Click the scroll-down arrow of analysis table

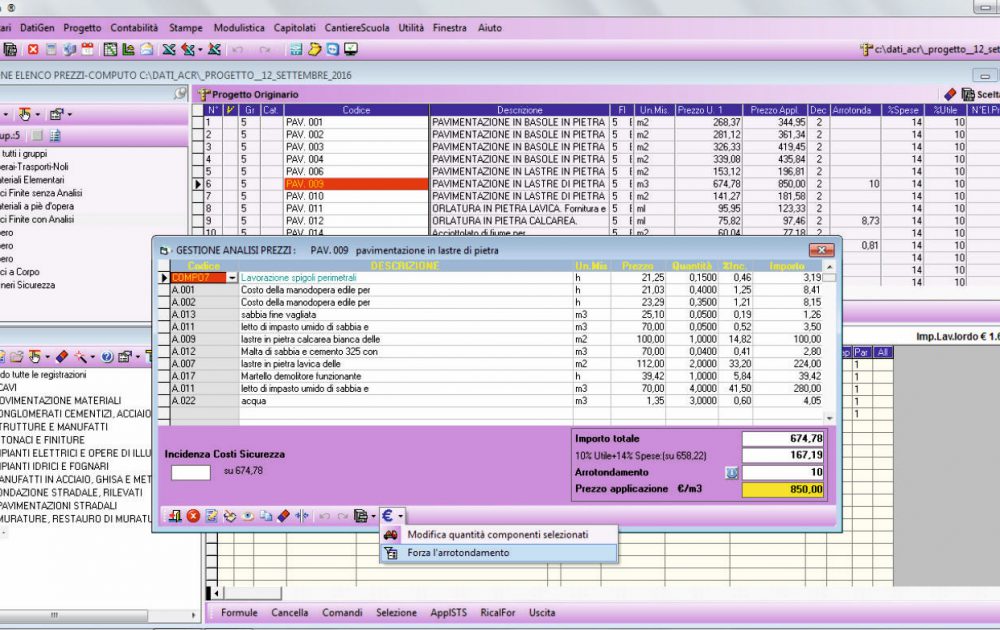(x=829, y=418)
